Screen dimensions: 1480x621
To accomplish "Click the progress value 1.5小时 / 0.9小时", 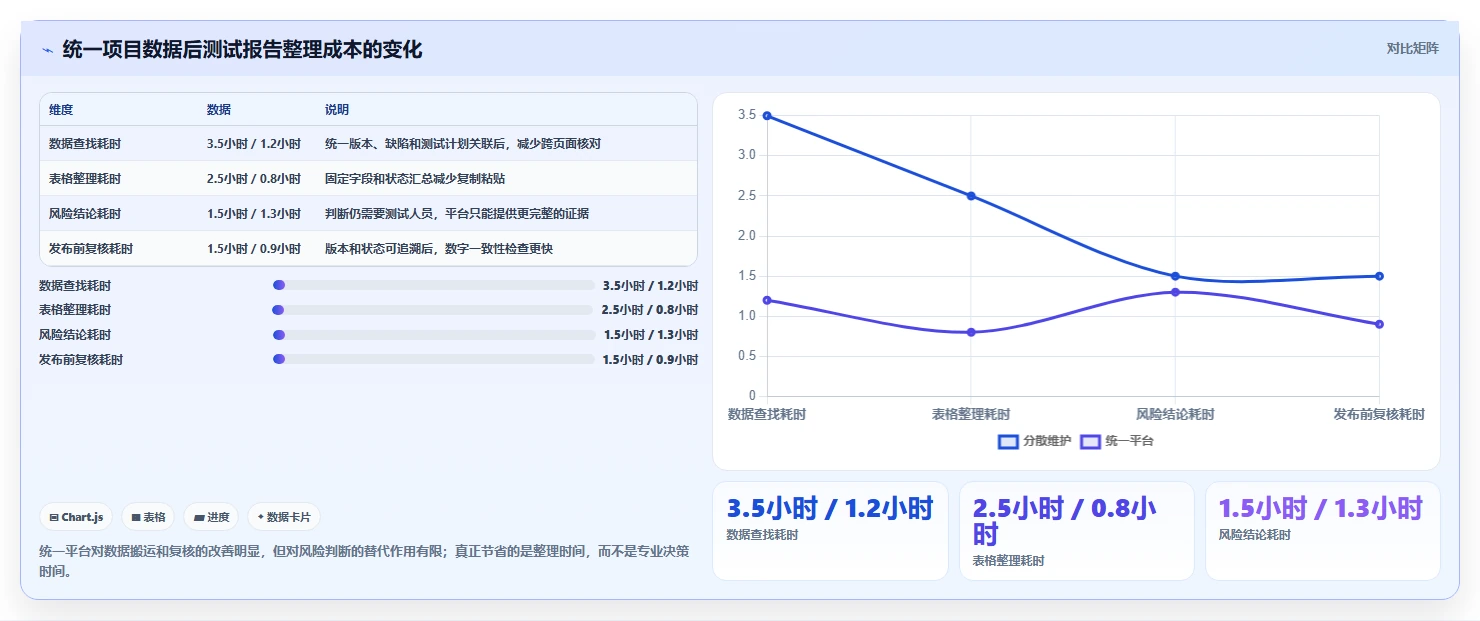I will [x=650, y=359].
